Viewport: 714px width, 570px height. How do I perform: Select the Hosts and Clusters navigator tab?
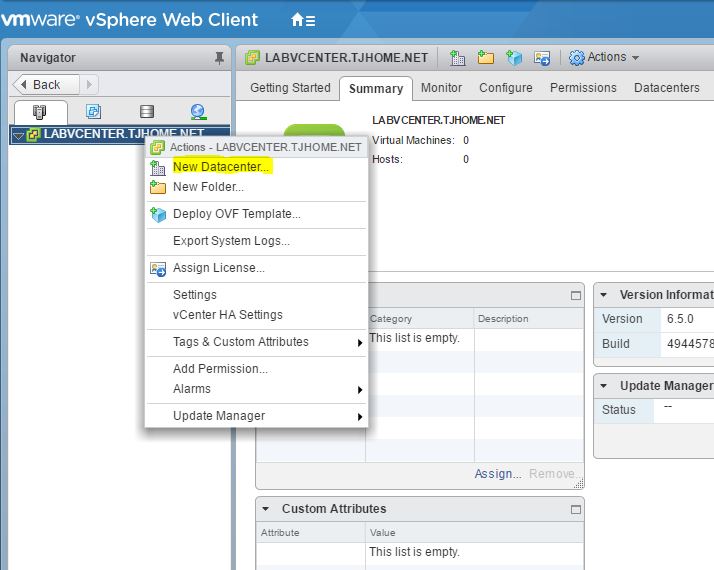pyautogui.click(x=40, y=112)
